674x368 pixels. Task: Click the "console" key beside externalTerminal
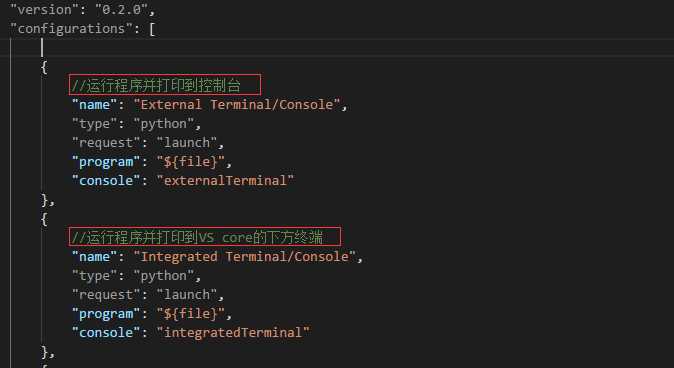[106, 181]
